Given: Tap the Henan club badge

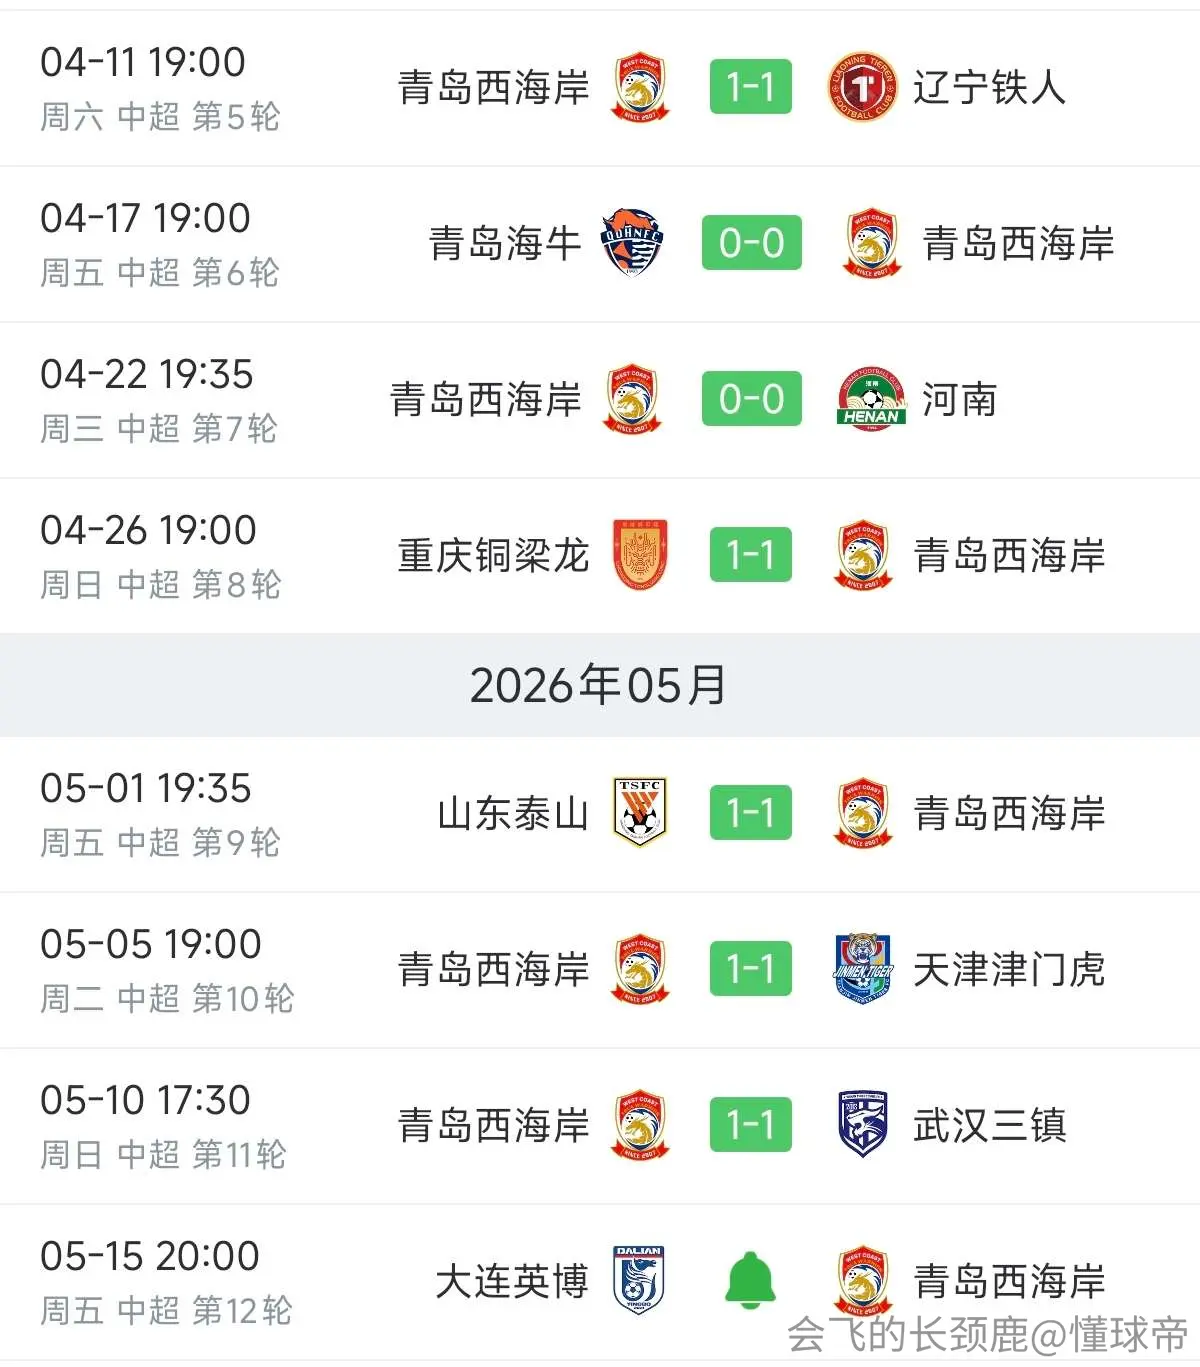Looking at the screenshot, I should point(871,399).
